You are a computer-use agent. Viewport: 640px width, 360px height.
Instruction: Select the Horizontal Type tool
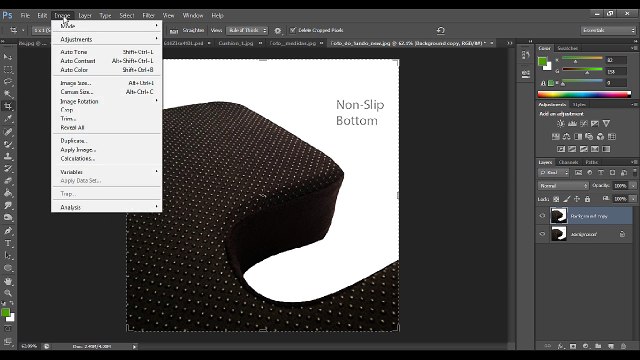(x=8, y=243)
